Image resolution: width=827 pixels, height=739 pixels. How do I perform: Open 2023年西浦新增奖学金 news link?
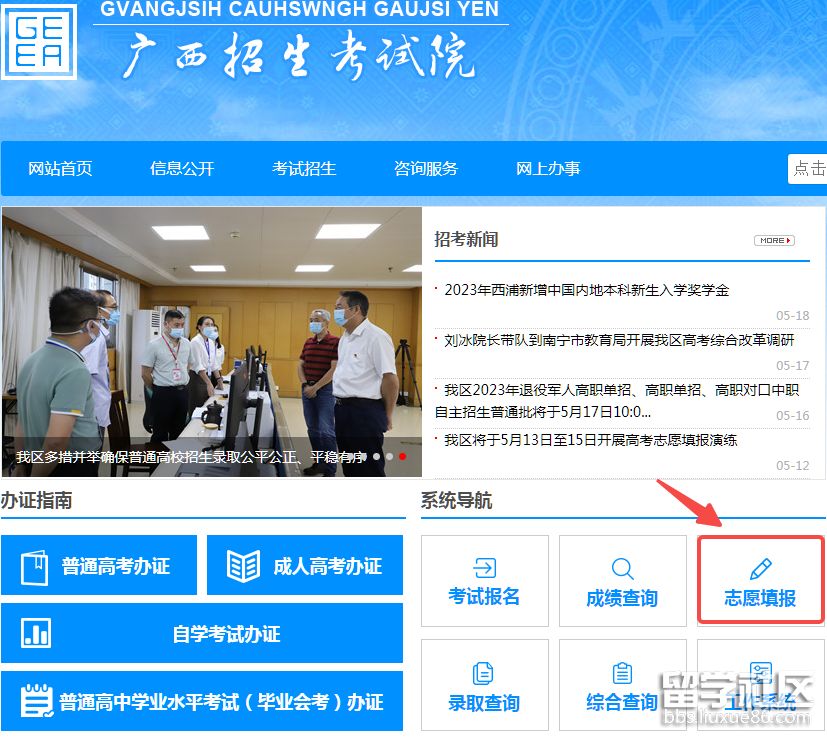[587, 290]
